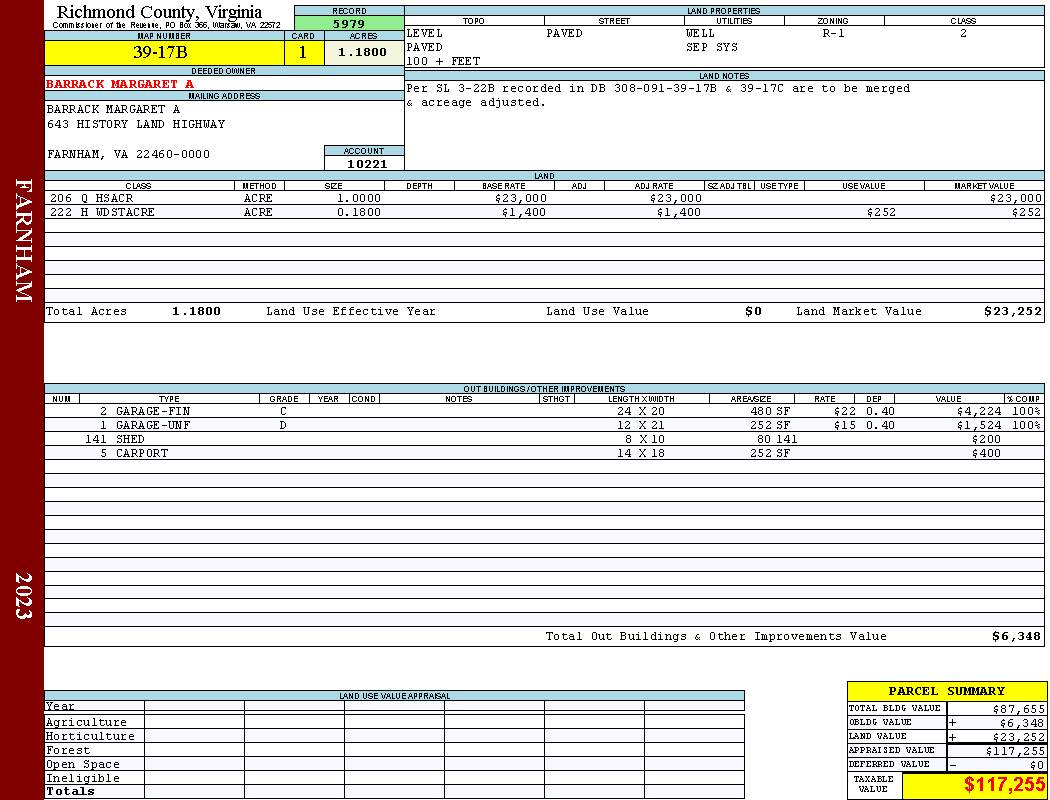Click deeded owner name BARRACK MARGARET A
Screen dimensions: 1050x800
[120, 84]
